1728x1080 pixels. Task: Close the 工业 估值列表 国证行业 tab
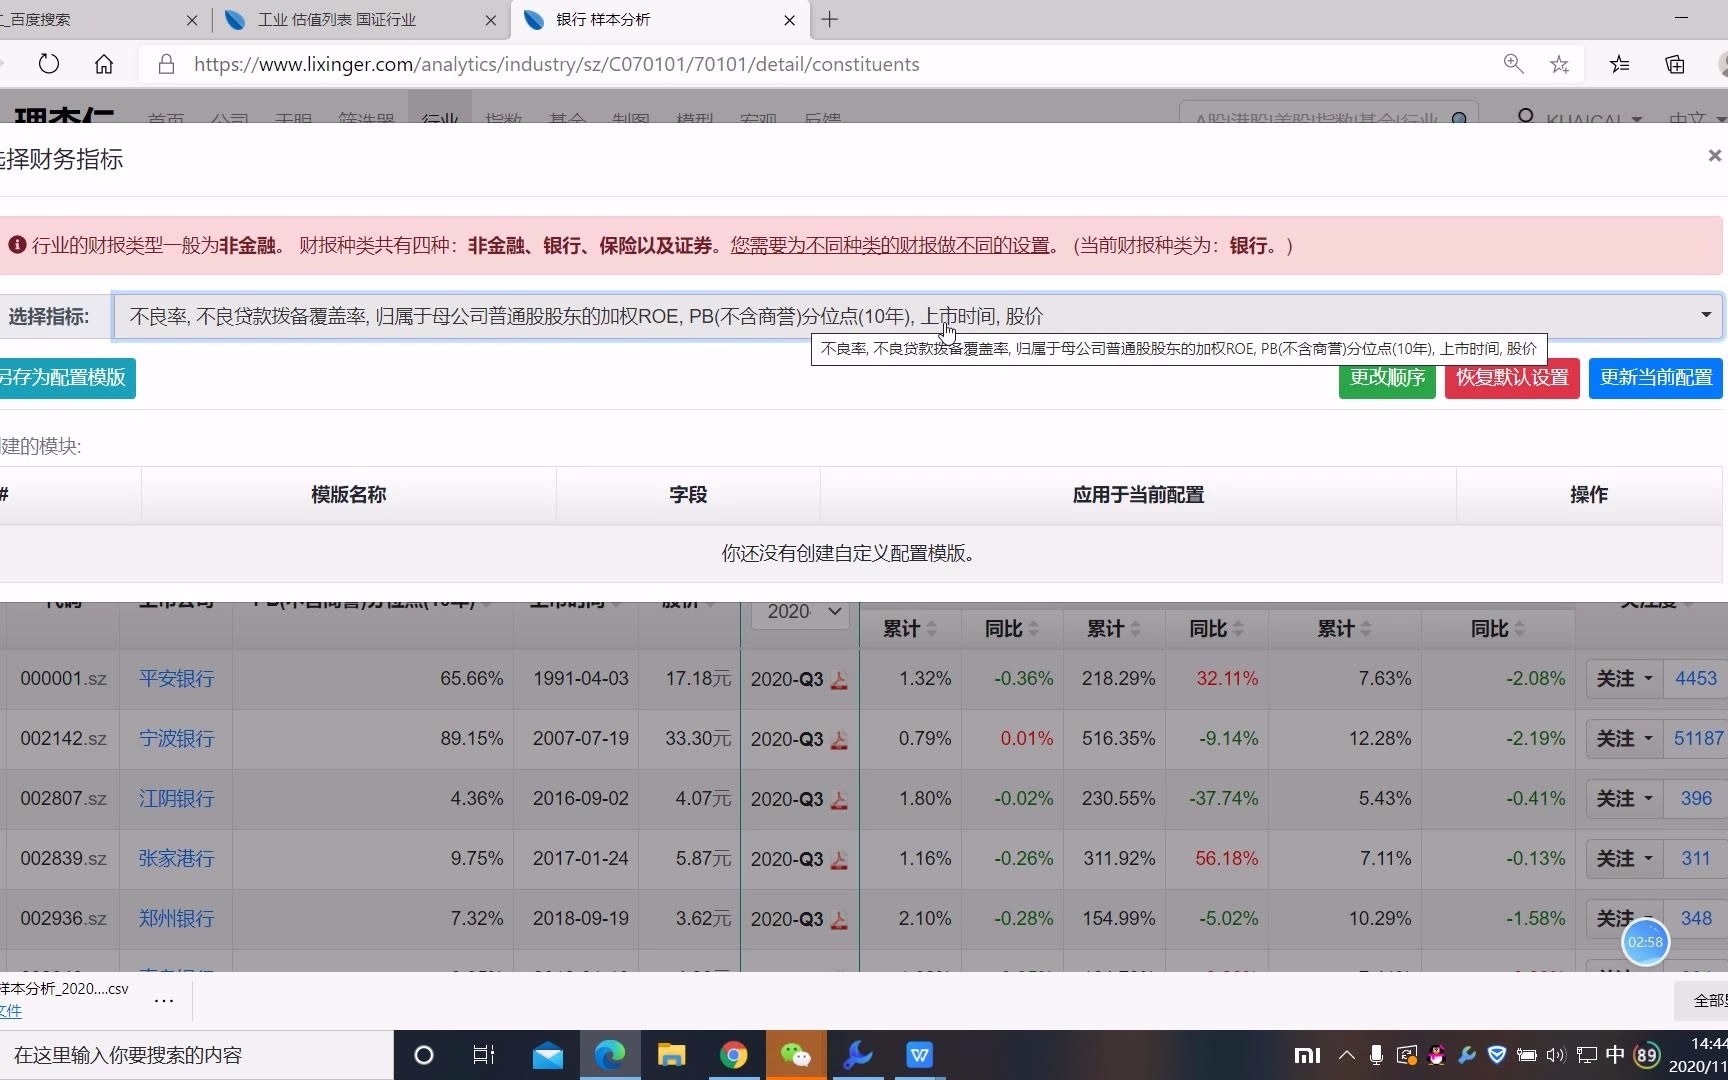491,20
